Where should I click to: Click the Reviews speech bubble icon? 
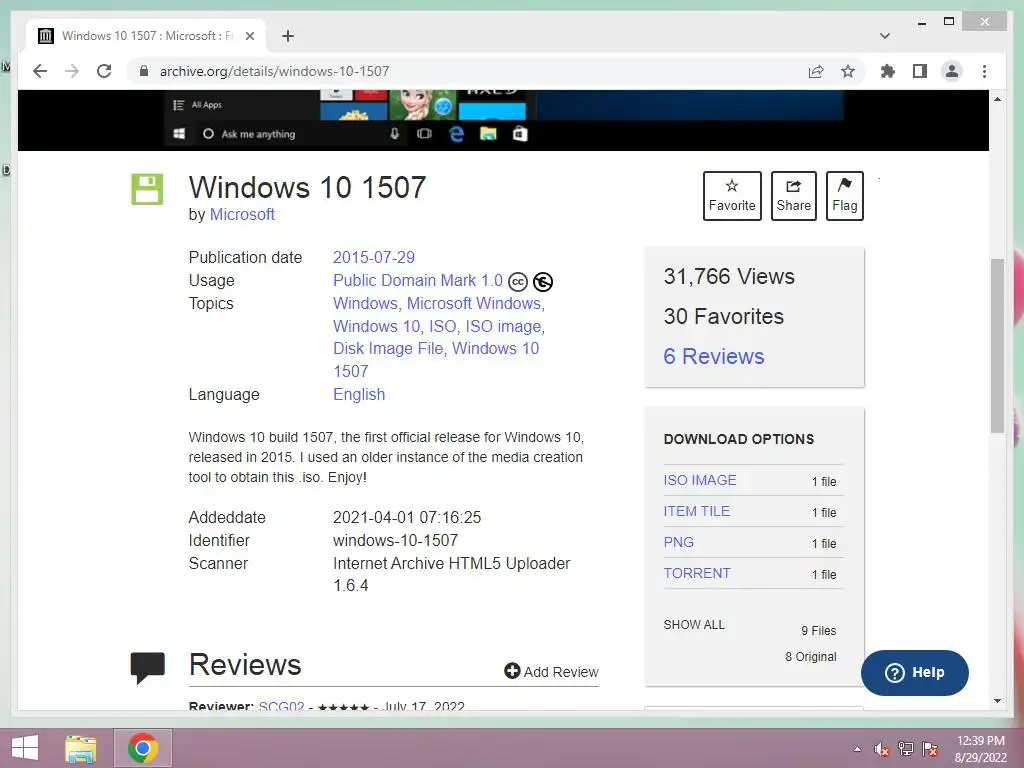[148, 667]
